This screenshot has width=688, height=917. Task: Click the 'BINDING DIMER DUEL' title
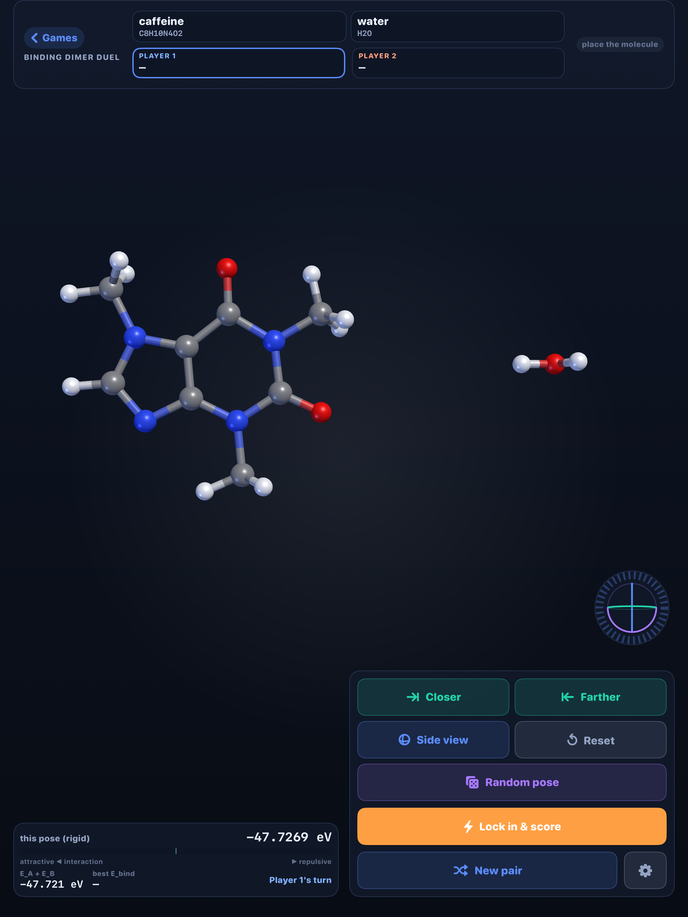pyautogui.click(x=71, y=57)
